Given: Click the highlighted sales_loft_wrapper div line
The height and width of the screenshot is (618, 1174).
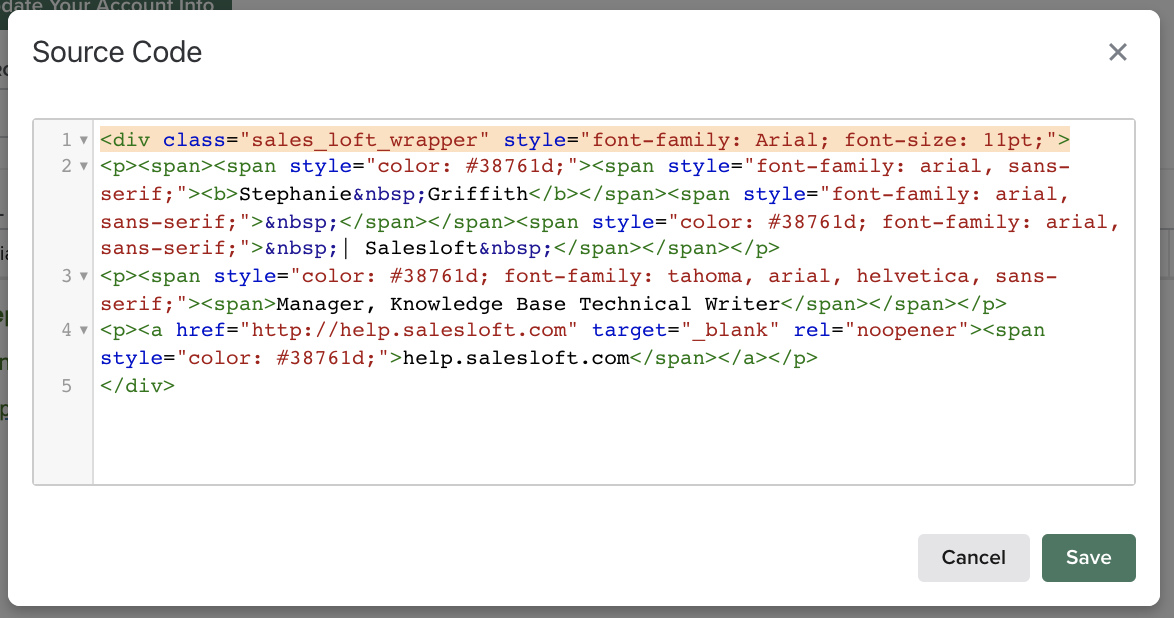Looking at the screenshot, I should click(x=400, y=140).
